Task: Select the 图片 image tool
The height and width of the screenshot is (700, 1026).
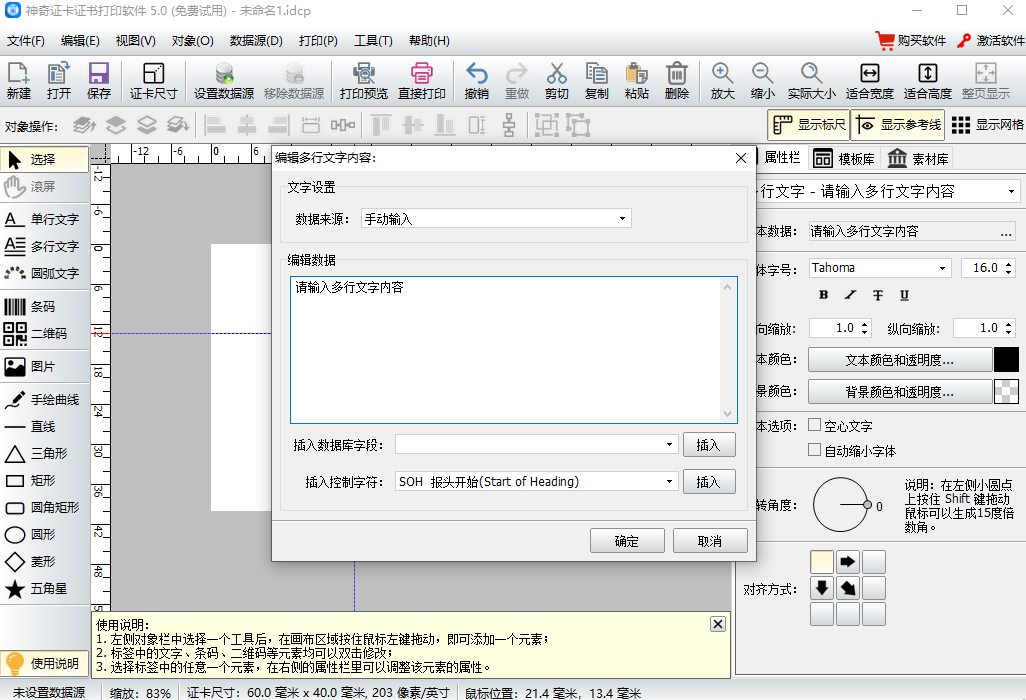Action: pyautogui.click(x=44, y=366)
